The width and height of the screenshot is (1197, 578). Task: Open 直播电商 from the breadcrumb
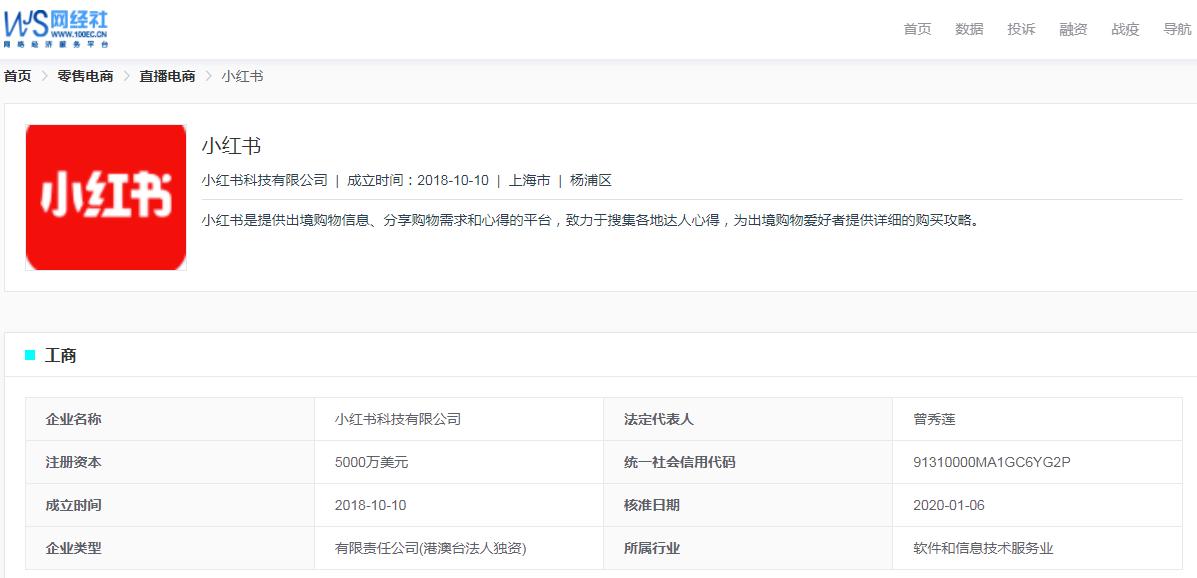coord(166,76)
